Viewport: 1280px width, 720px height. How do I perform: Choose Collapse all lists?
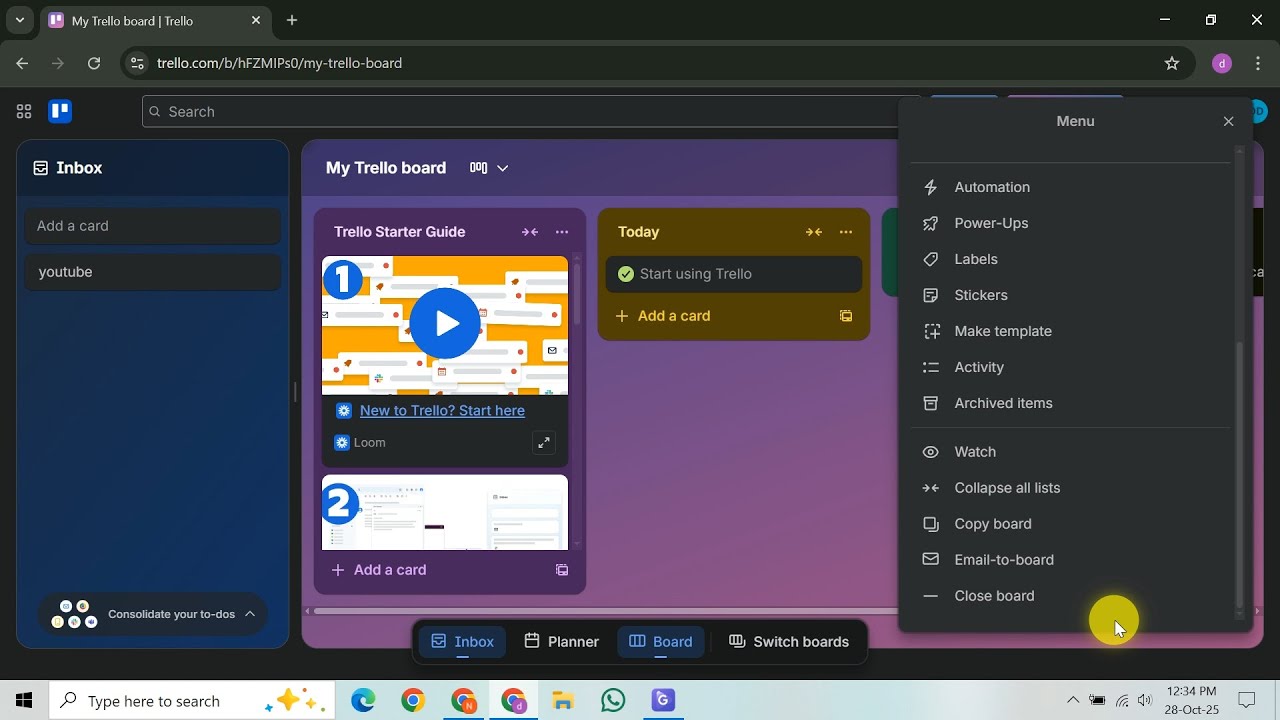click(1070, 488)
